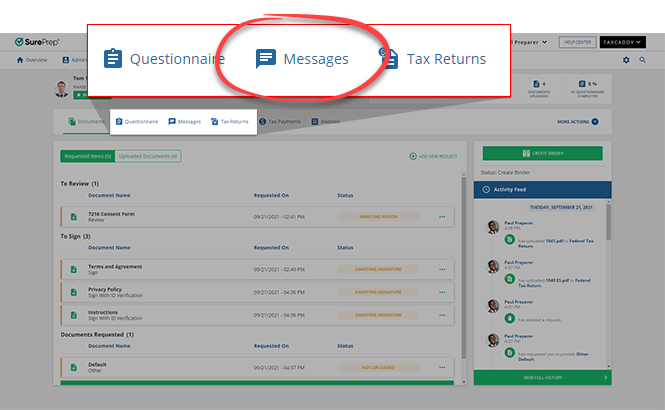Click the View Full History button
Image resolution: width=665 pixels, height=410 pixels.
tap(542, 377)
